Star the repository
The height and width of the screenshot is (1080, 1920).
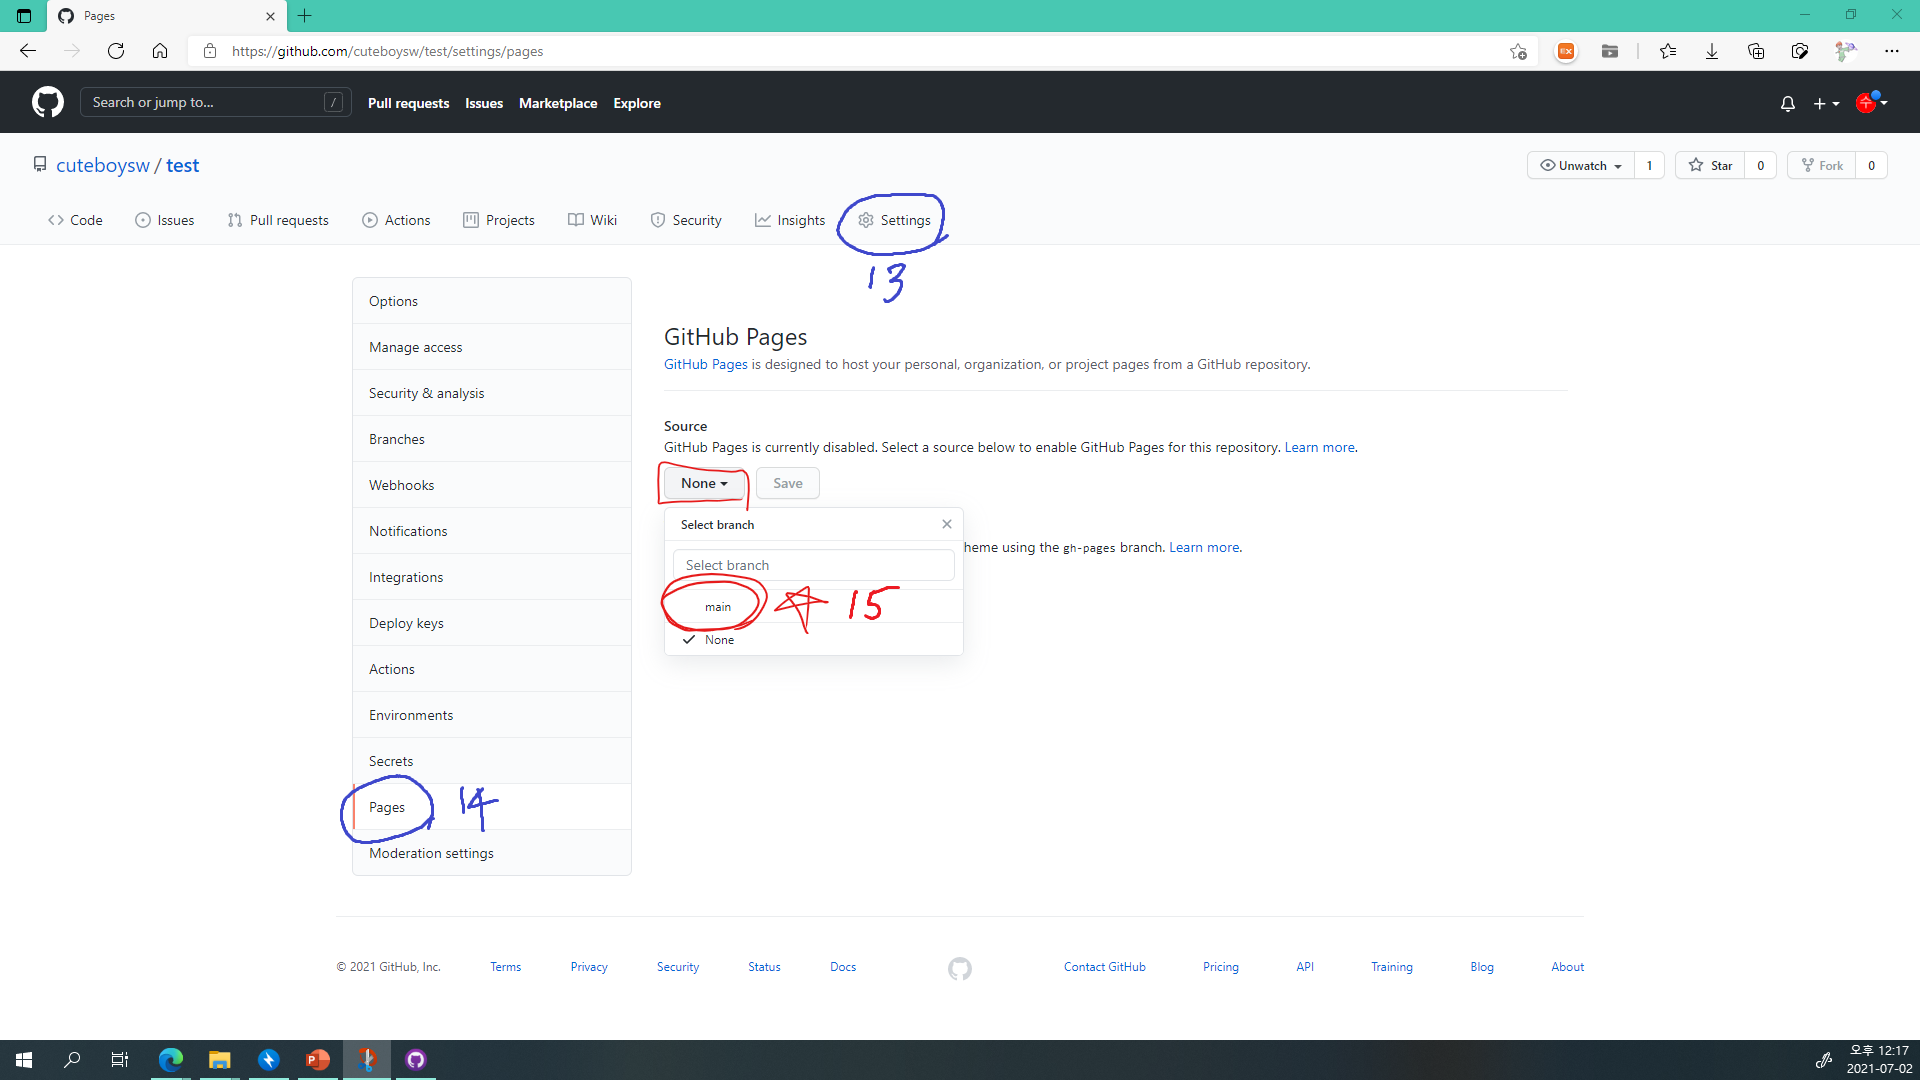[1711, 165]
